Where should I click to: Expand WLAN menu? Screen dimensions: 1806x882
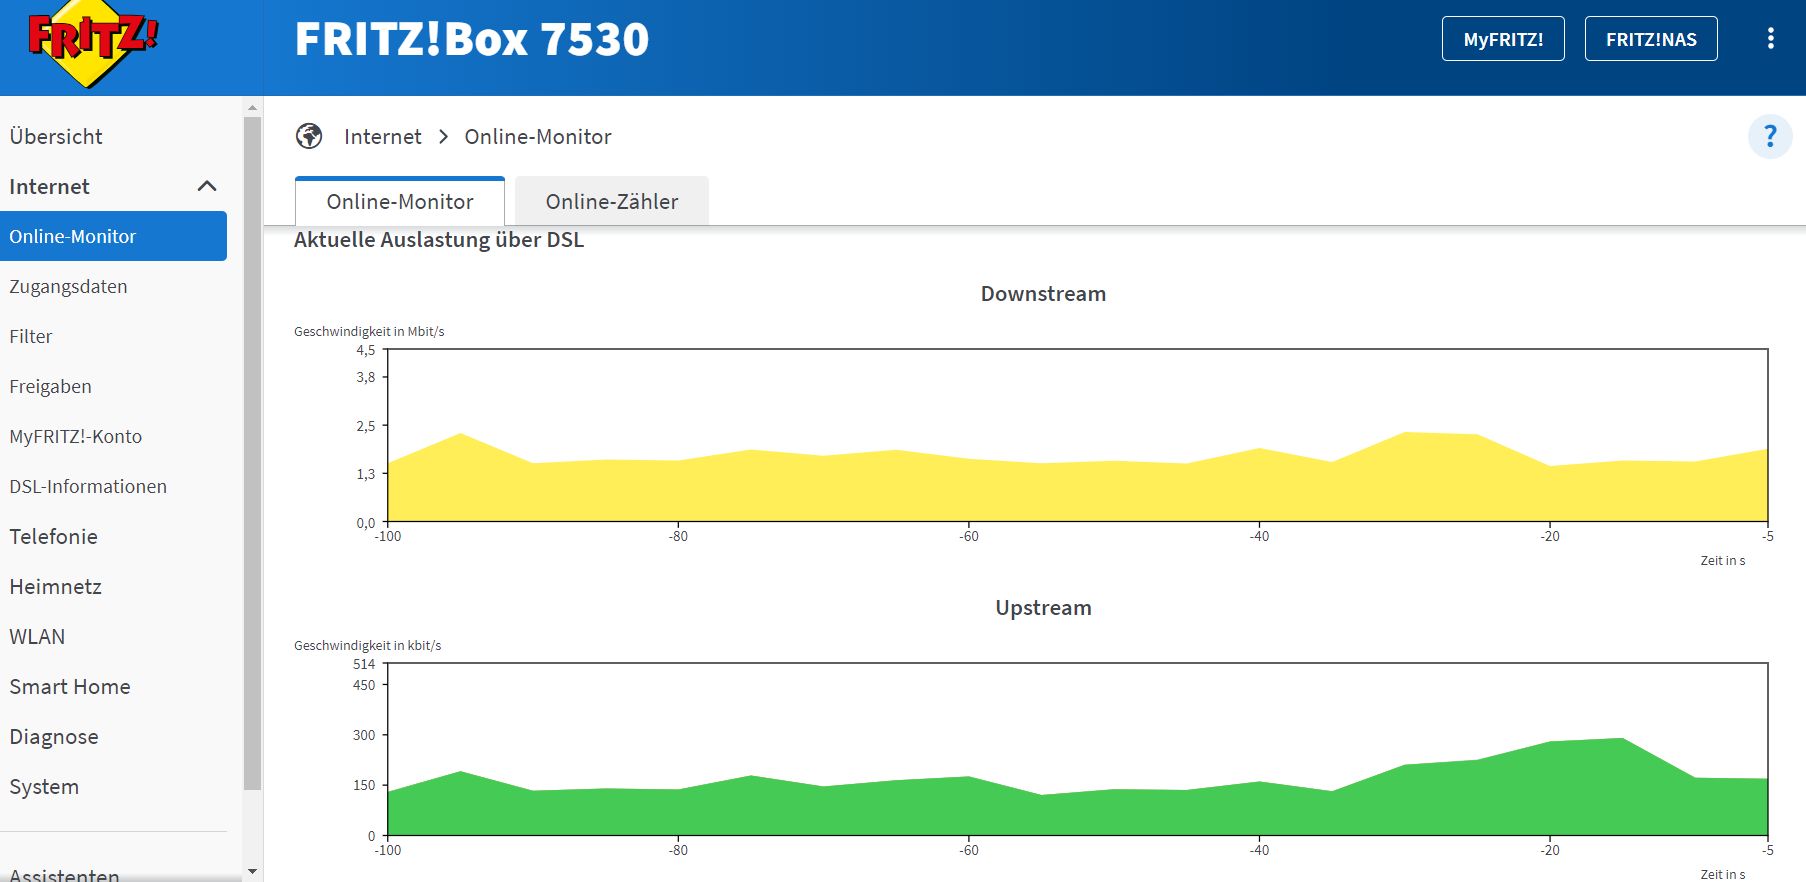tap(37, 636)
